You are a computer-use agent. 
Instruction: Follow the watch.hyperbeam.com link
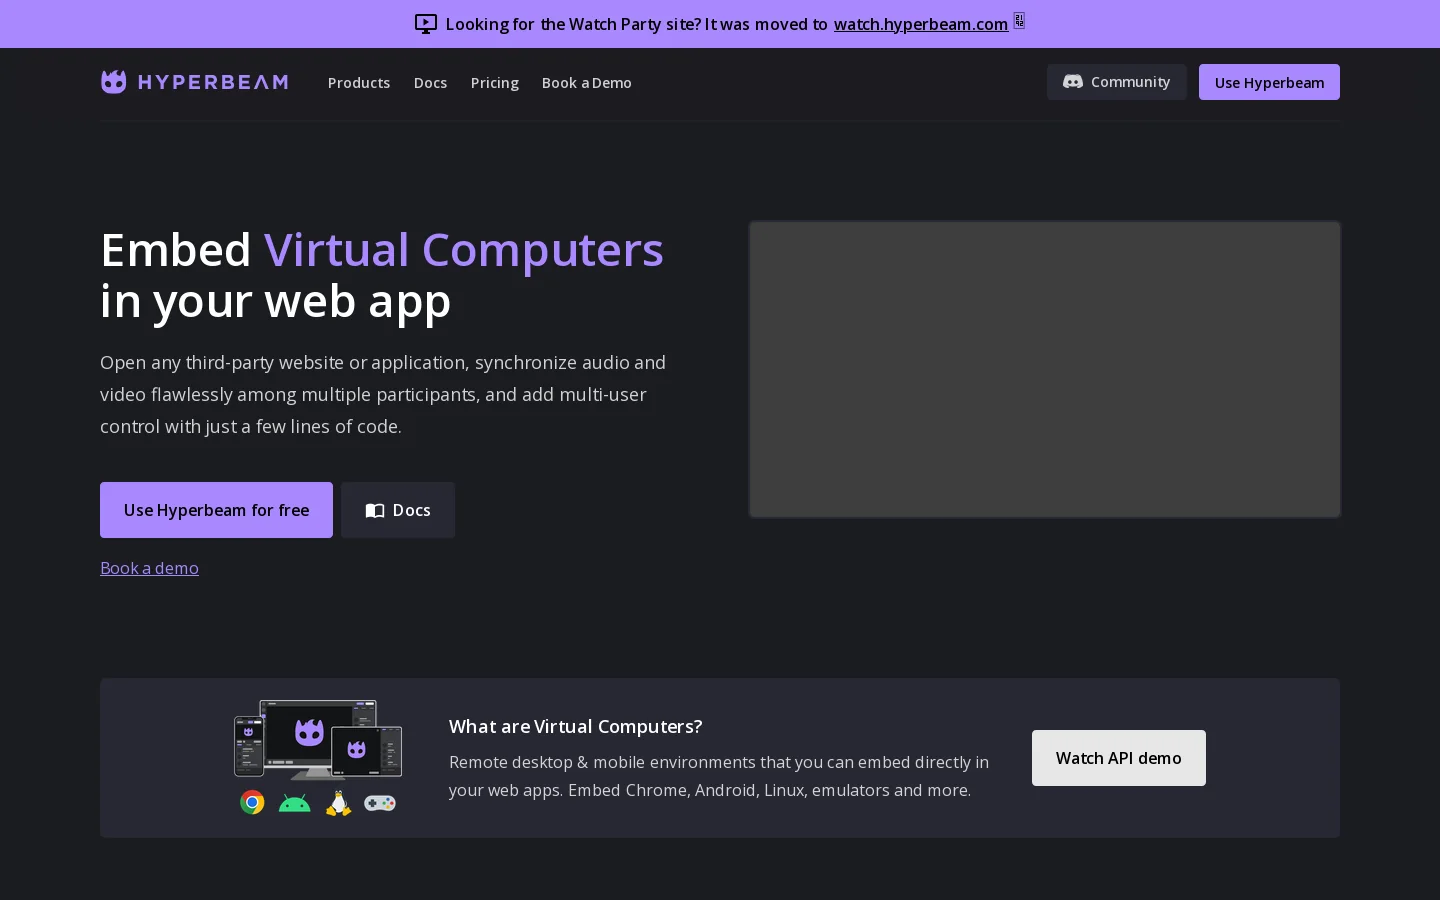tap(921, 24)
